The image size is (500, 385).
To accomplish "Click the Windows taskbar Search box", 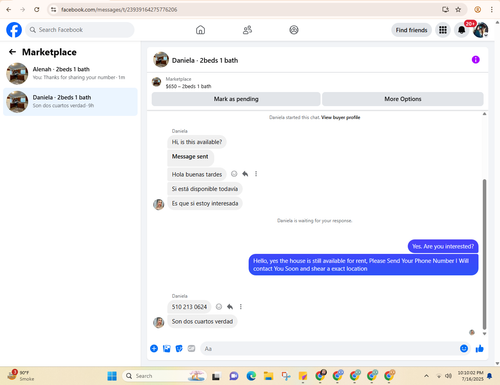I will pyautogui.click(x=164, y=376).
